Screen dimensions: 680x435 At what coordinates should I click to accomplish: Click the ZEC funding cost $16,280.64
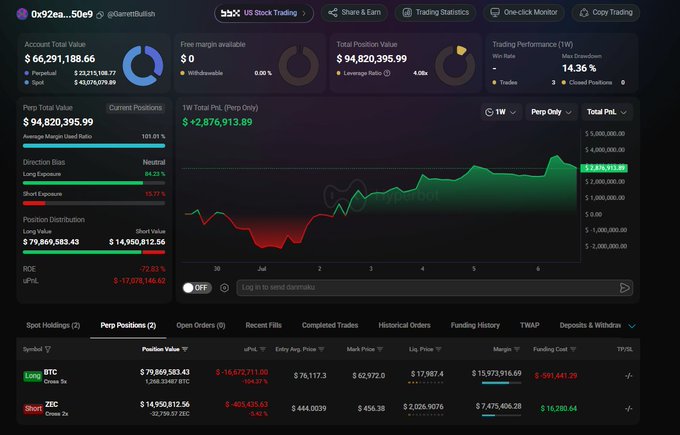click(x=559, y=408)
